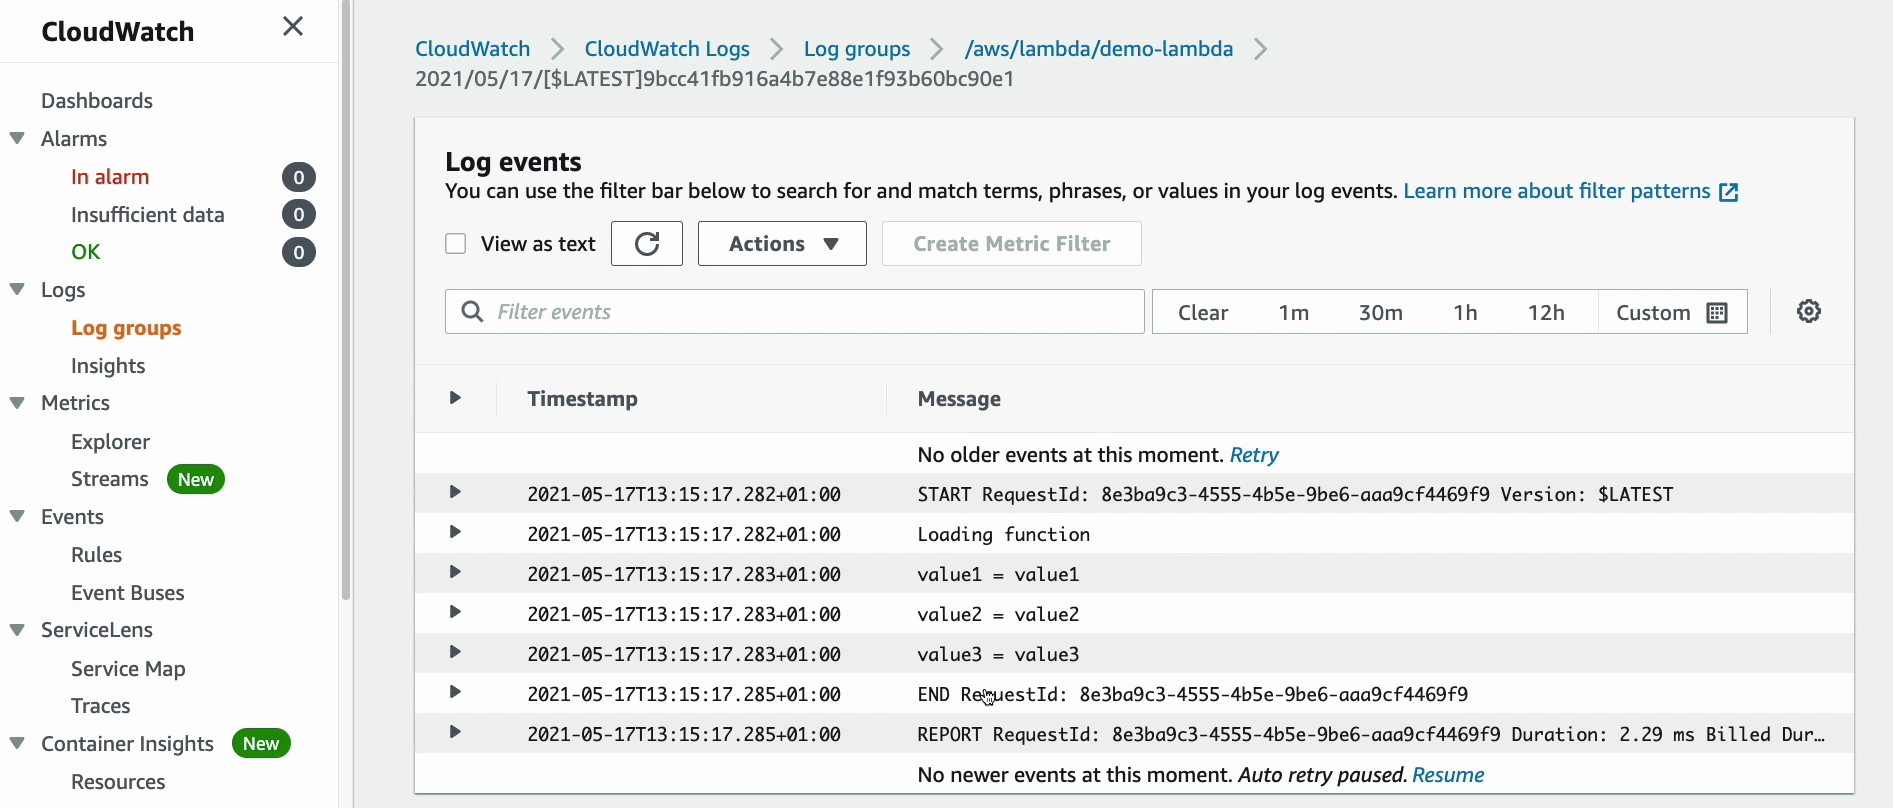Click the Message column header
The width and height of the screenshot is (1893, 808).
(959, 399)
